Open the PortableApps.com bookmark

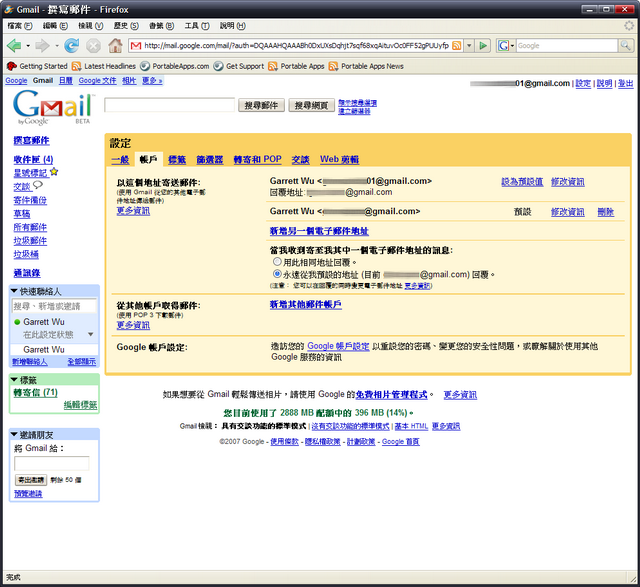pos(174,66)
